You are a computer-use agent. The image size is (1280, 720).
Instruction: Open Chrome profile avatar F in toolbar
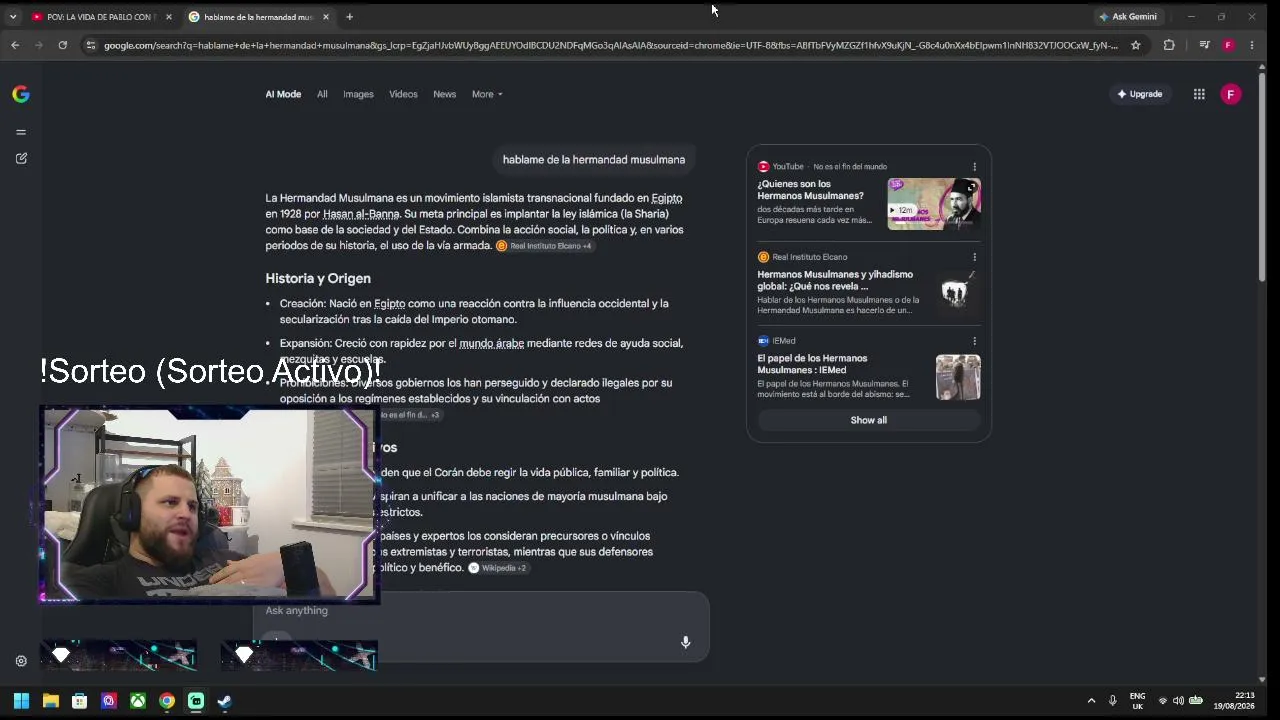(1228, 45)
